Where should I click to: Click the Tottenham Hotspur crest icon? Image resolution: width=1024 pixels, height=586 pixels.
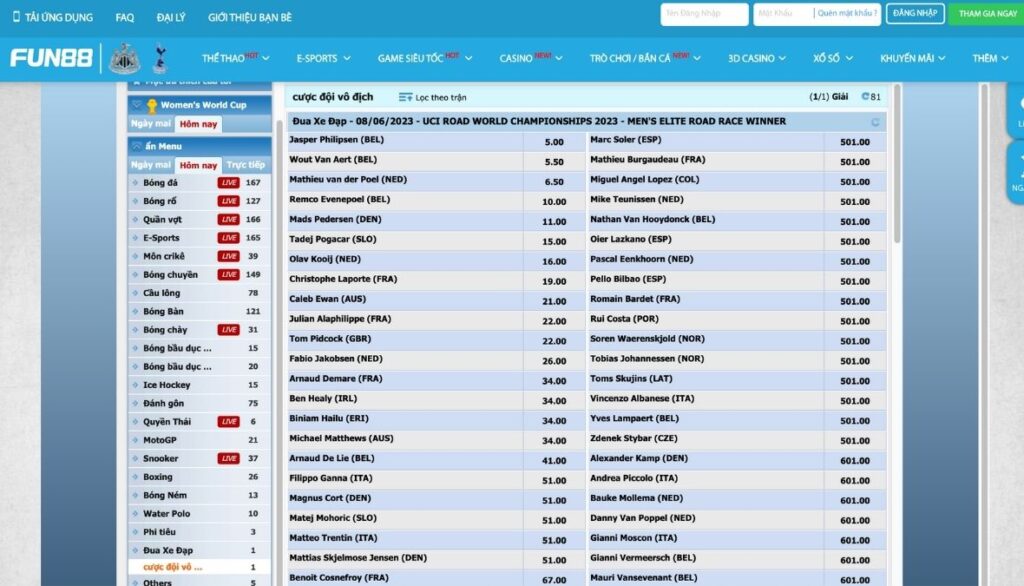160,58
